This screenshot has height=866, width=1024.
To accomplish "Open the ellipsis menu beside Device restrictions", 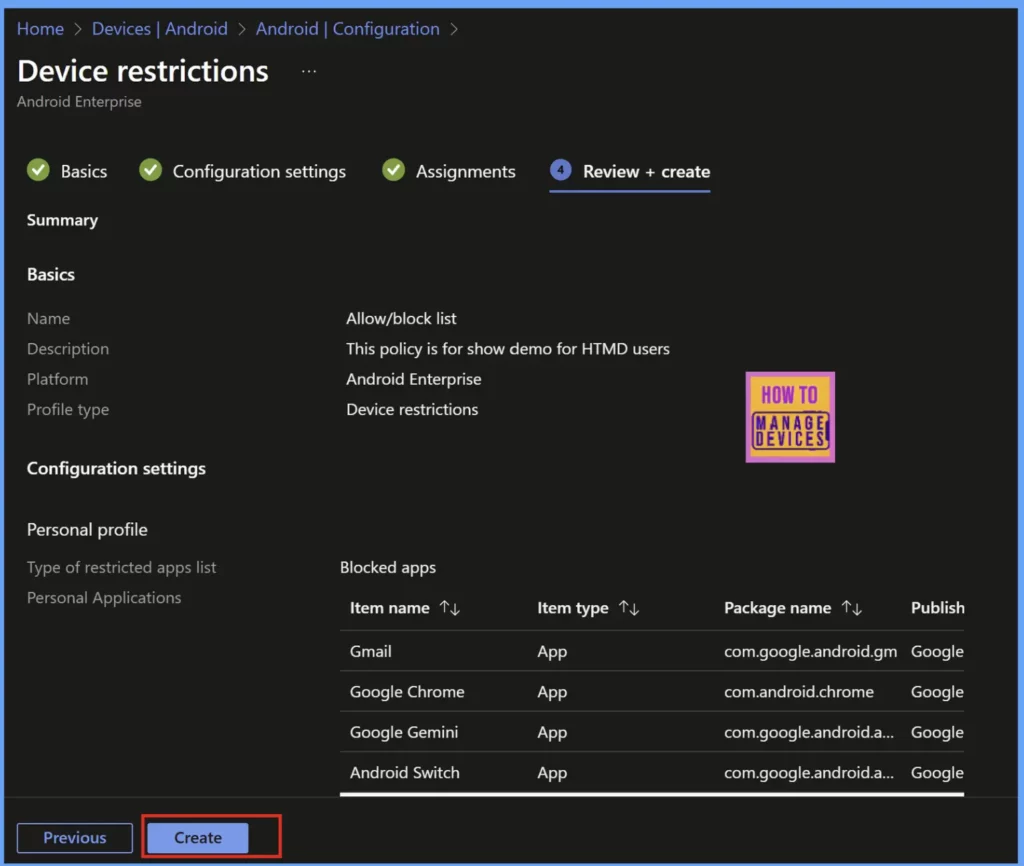I will [309, 71].
